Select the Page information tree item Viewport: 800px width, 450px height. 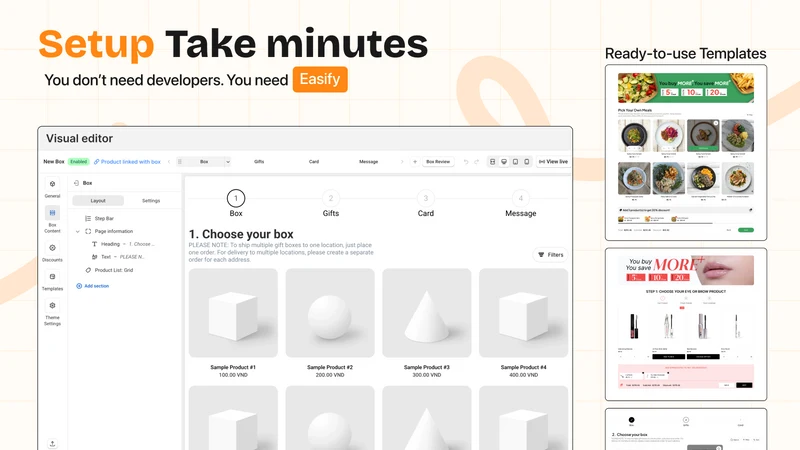tap(109, 232)
